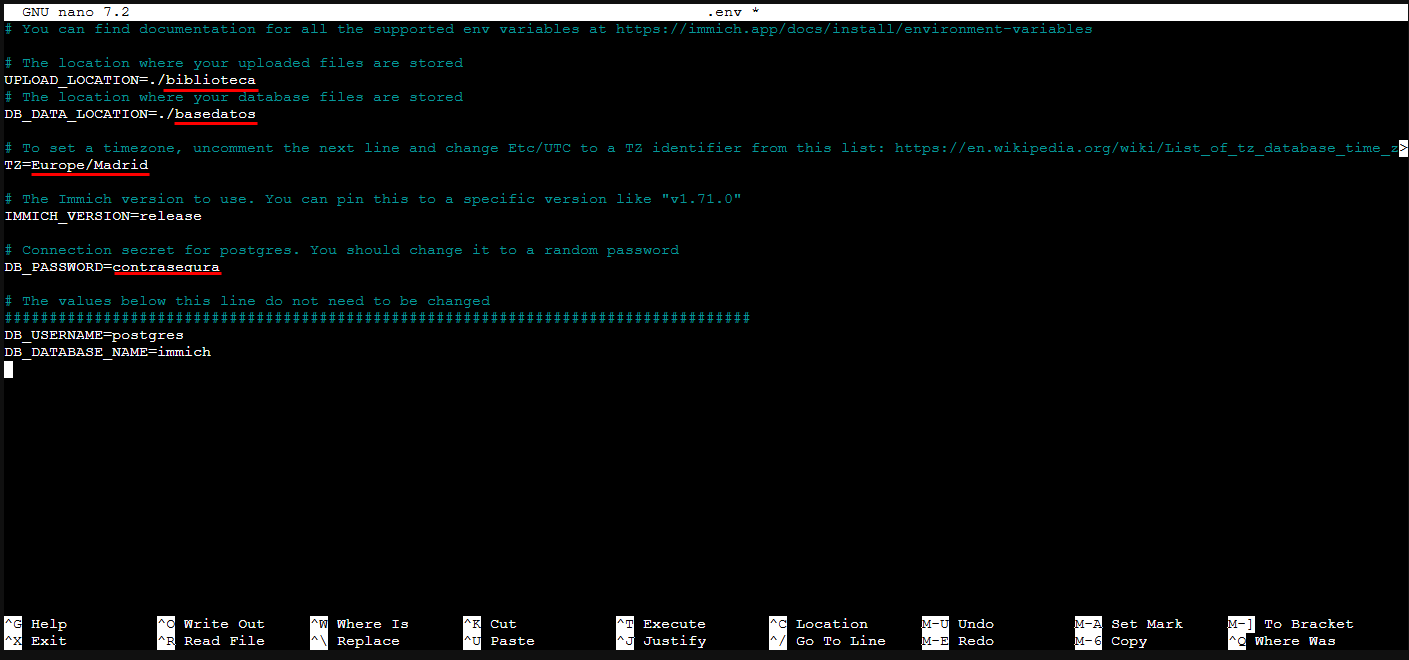The image size is (1409, 660).
Task: Click the row of hash separator characters
Action: coord(377,318)
